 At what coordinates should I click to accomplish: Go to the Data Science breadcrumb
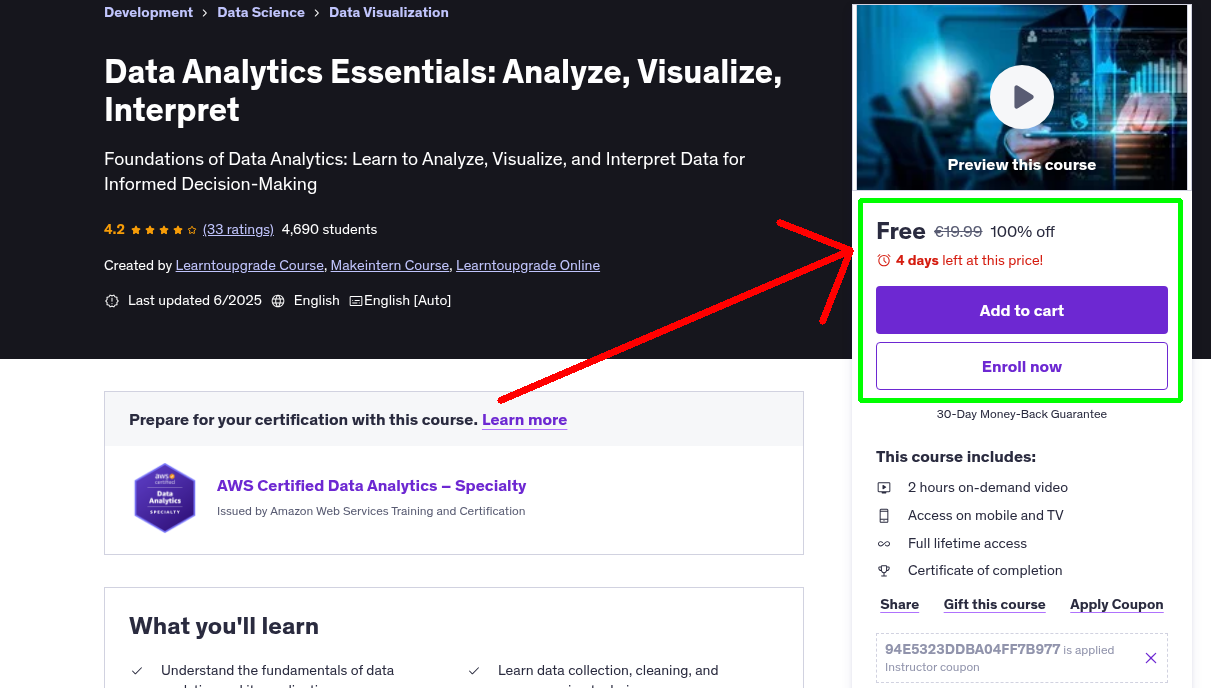coord(261,13)
